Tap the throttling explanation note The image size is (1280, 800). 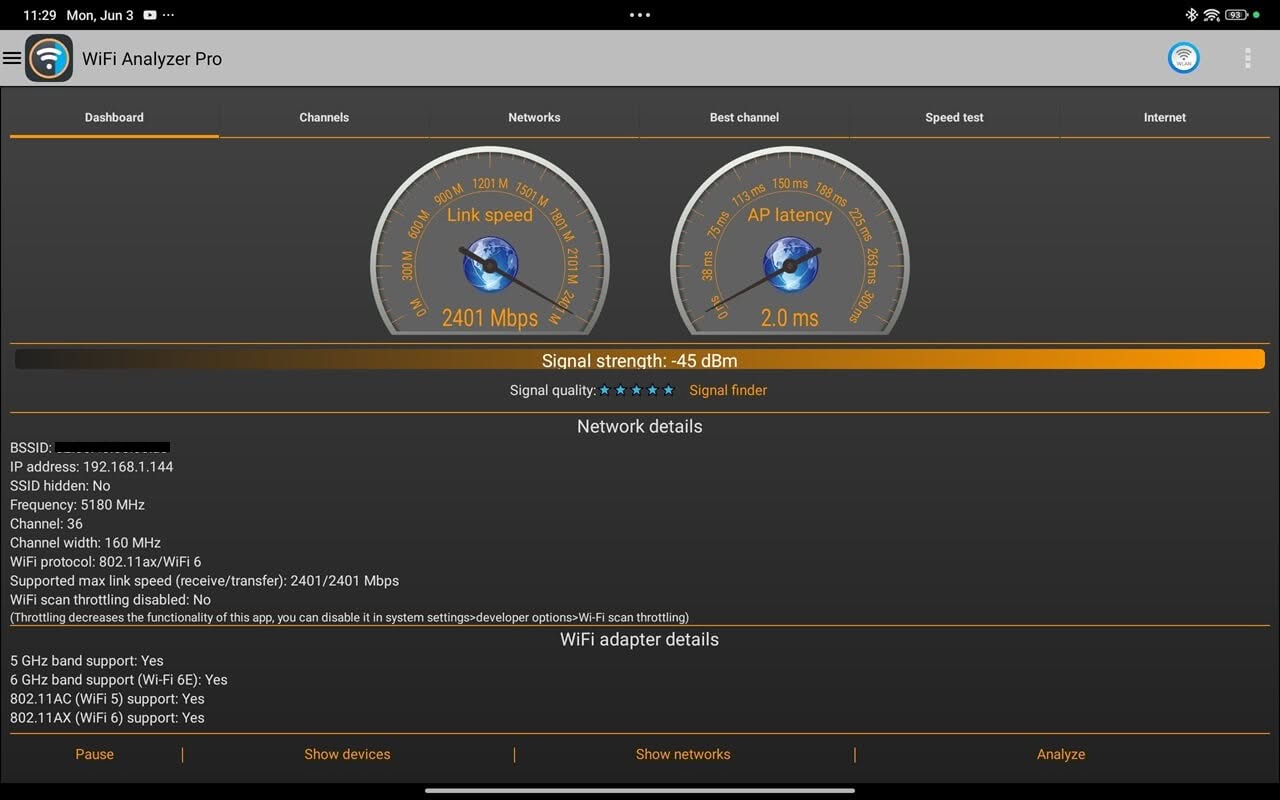[x=349, y=617]
